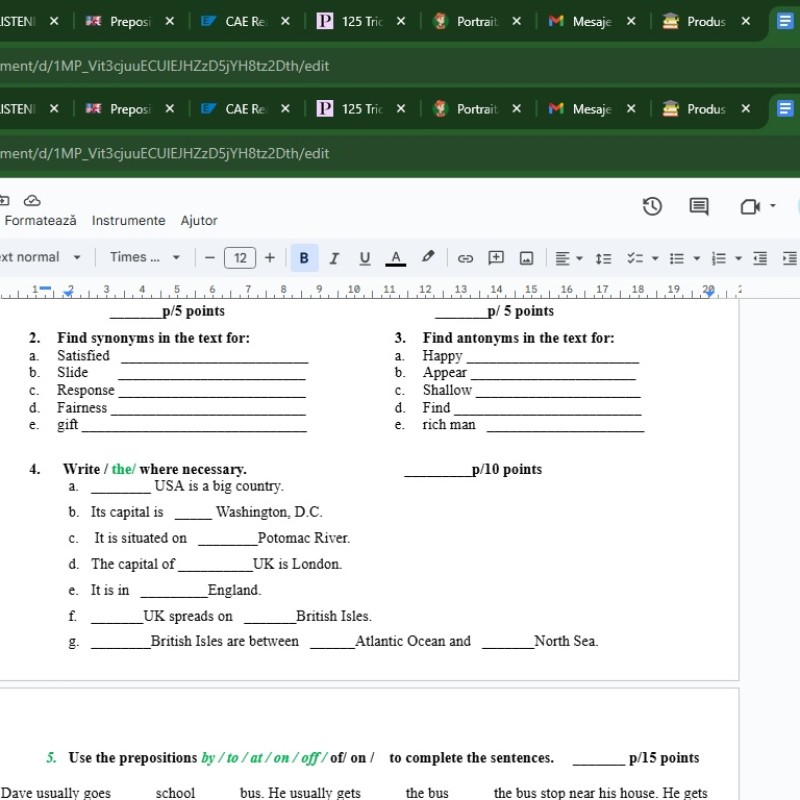Decrease font size with minus button

[210, 258]
